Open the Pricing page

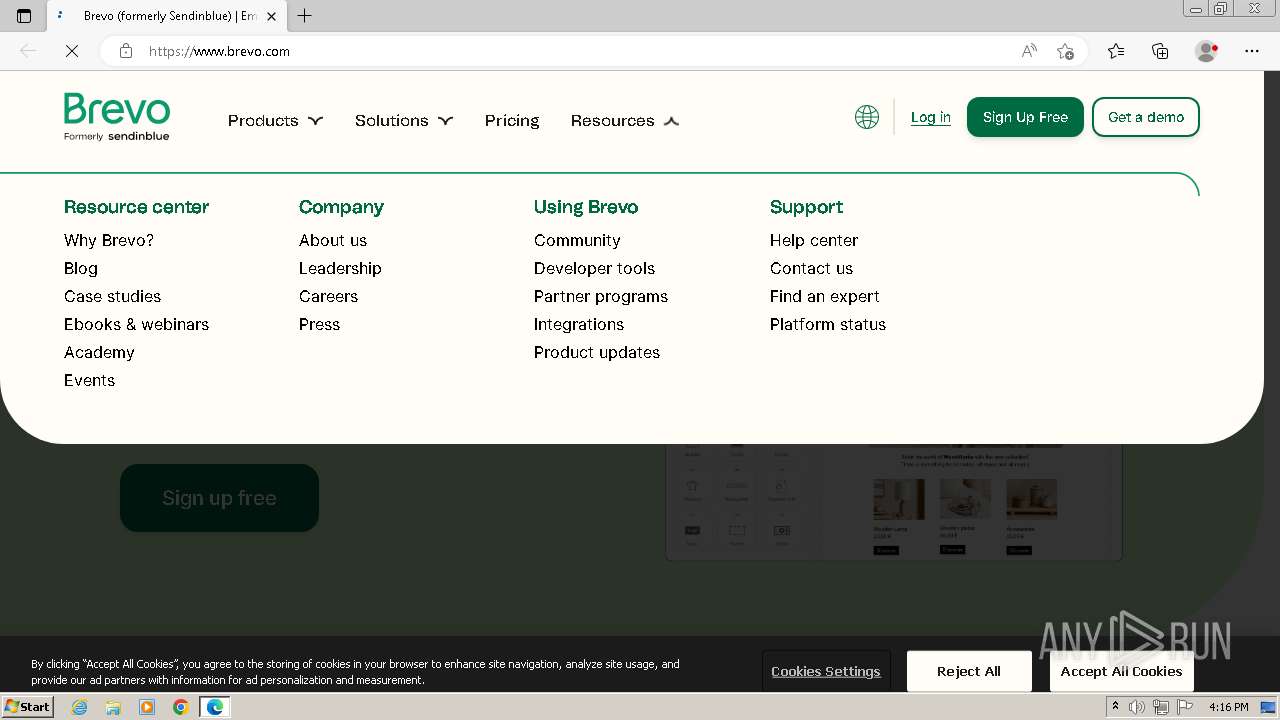(x=512, y=121)
